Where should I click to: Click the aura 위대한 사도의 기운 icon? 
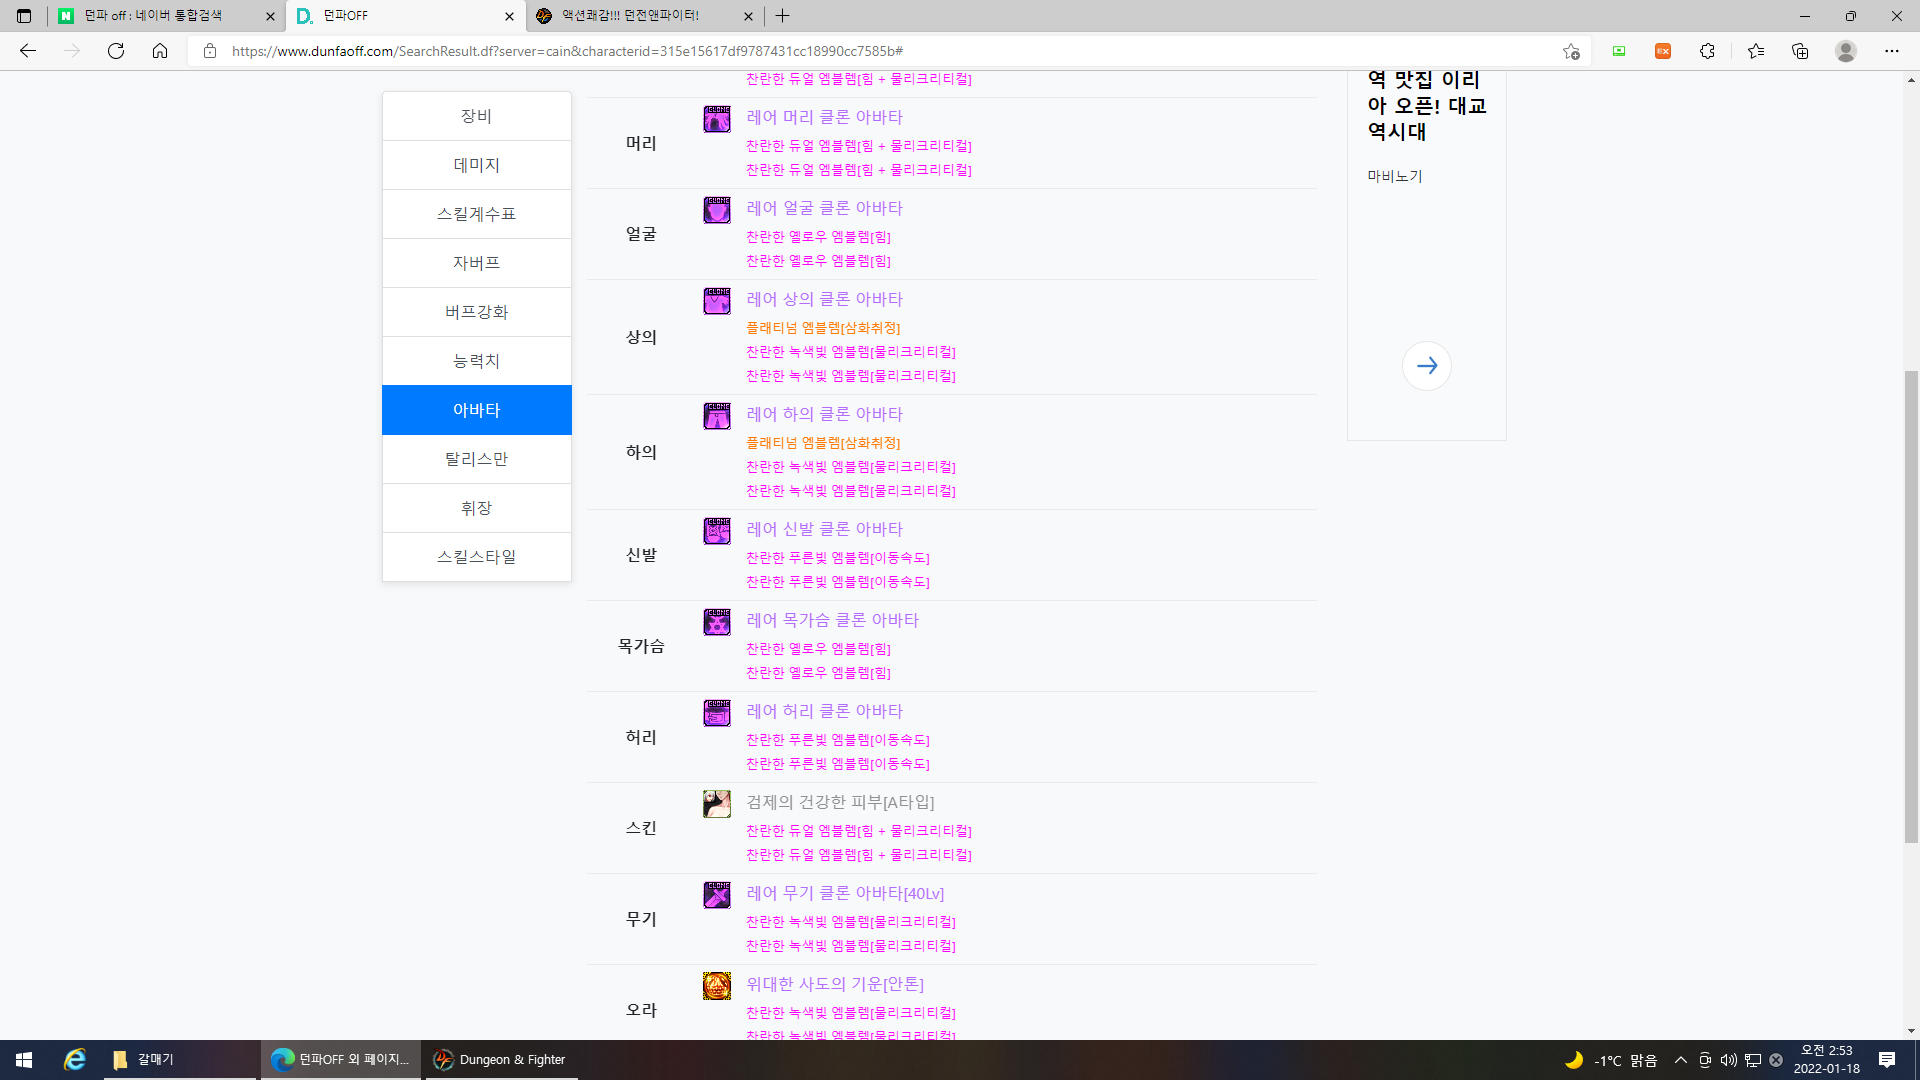click(x=716, y=986)
